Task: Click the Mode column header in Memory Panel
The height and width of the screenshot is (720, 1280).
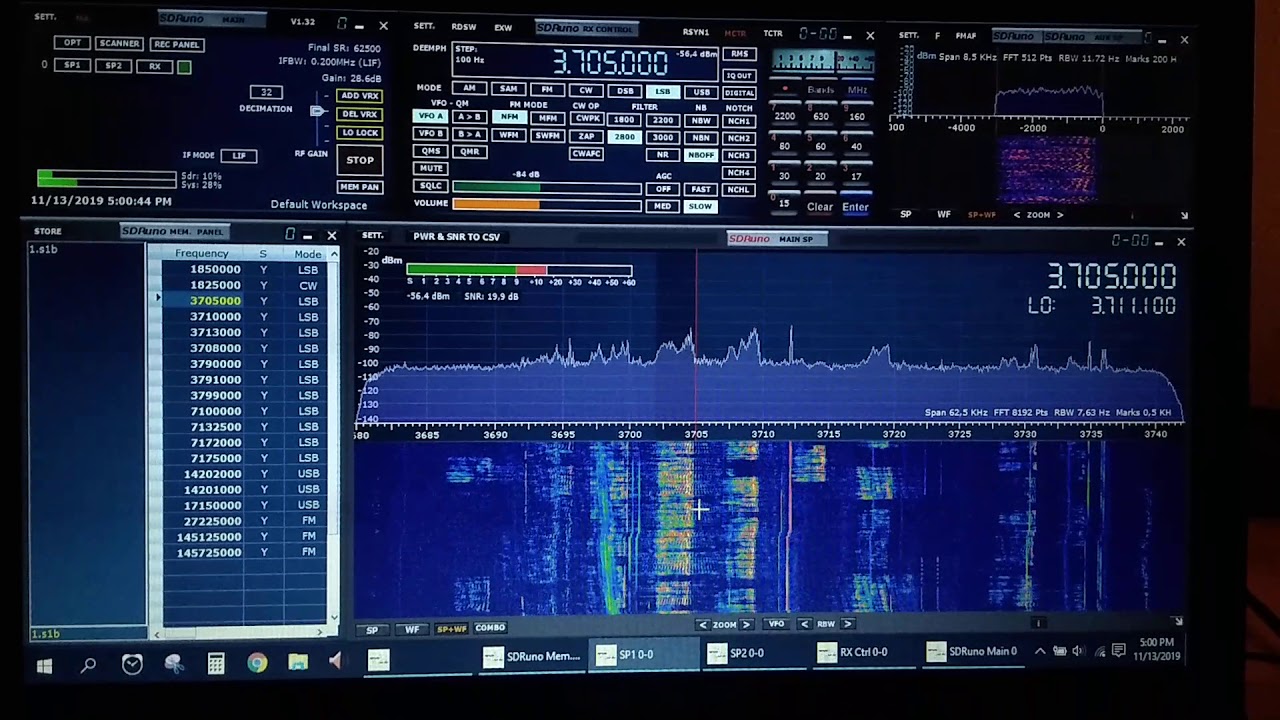Action: pos(308,254)
